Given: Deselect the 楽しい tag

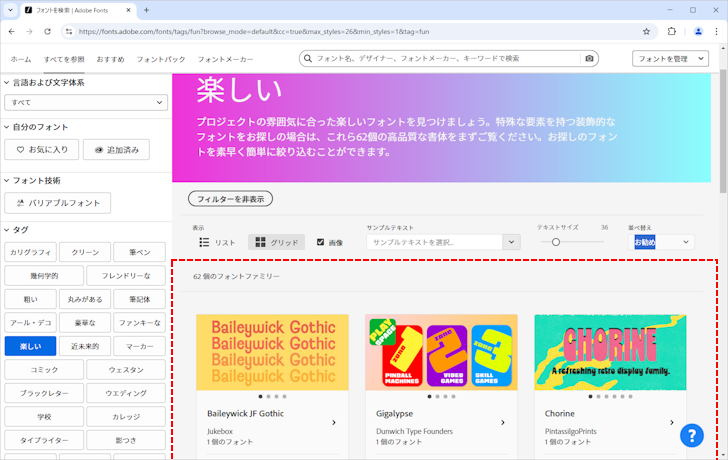Looking at the screenshot, I should [31, 346].
